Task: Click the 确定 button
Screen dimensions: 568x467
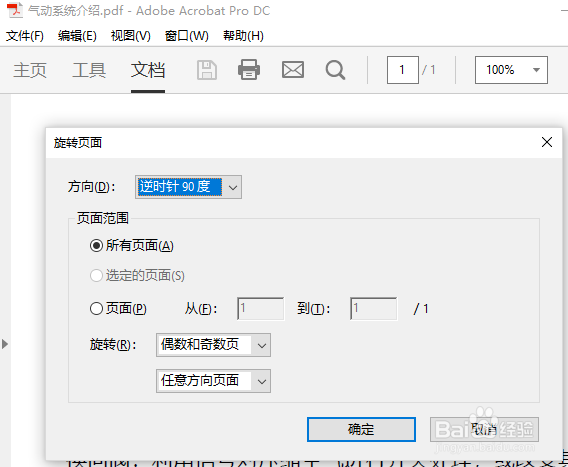Action: [x=361, y=429]
